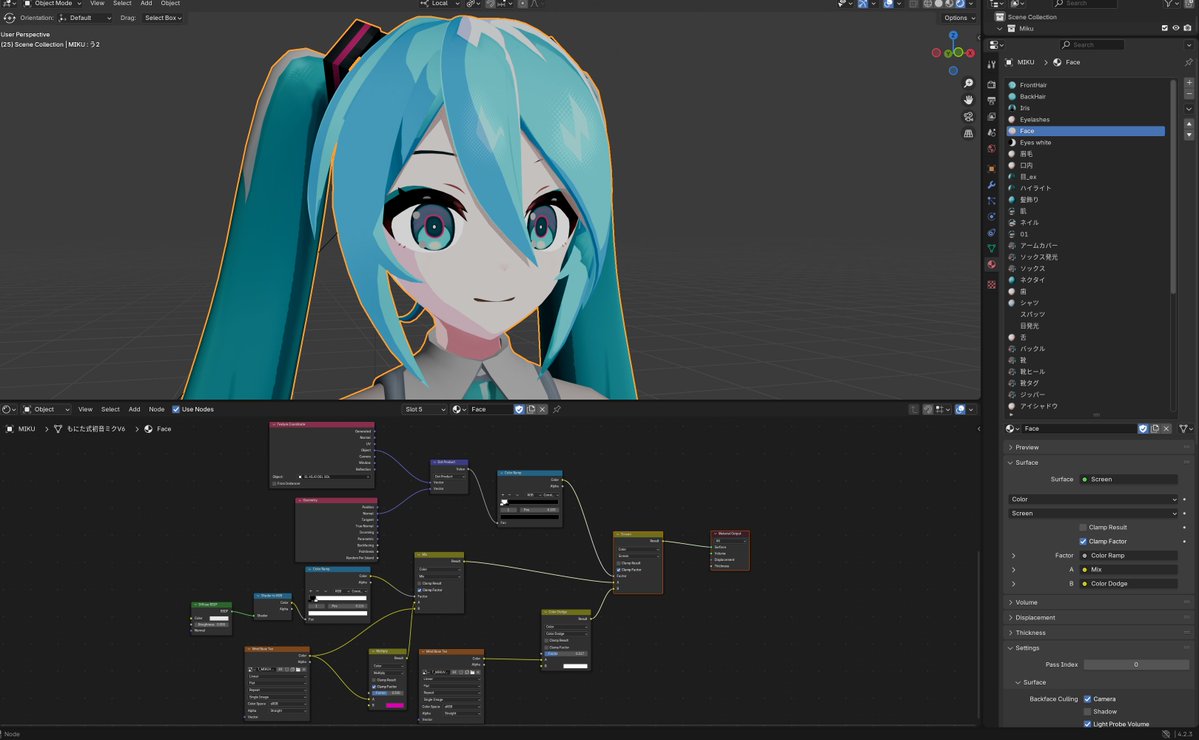1199x740 pixels.
Task: Toggle Use Nodes checkbox
Action: coord(176,409)
